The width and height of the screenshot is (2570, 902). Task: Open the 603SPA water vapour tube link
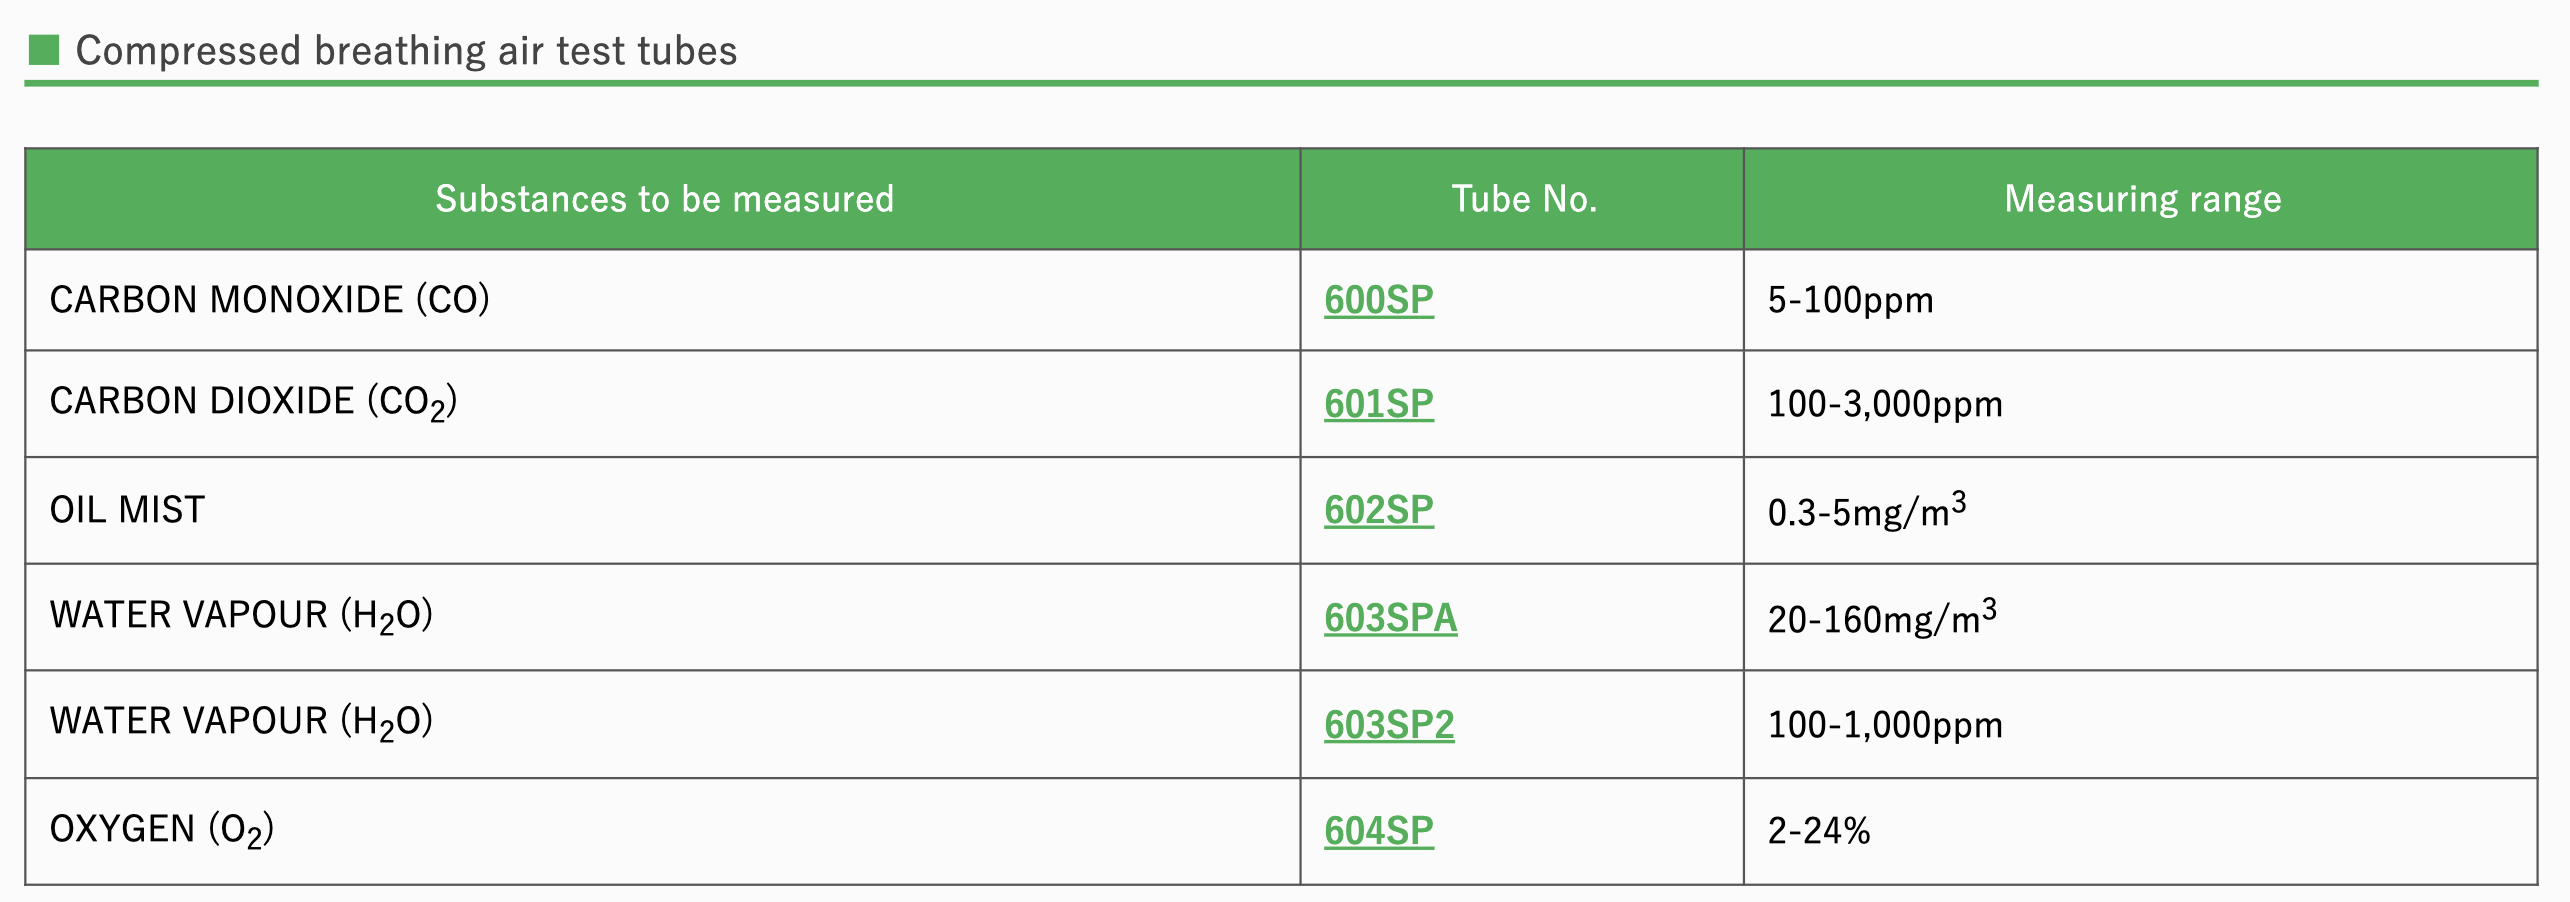point(1390,618)
